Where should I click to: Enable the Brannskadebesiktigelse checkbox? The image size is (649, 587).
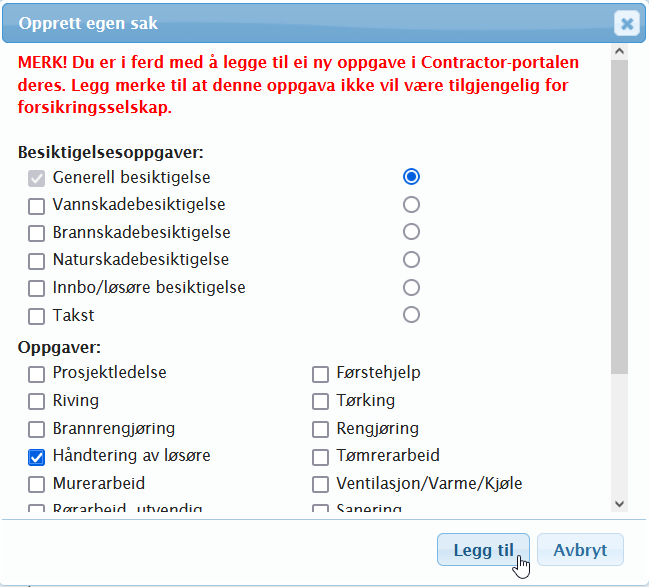click(x=37, y=234)
